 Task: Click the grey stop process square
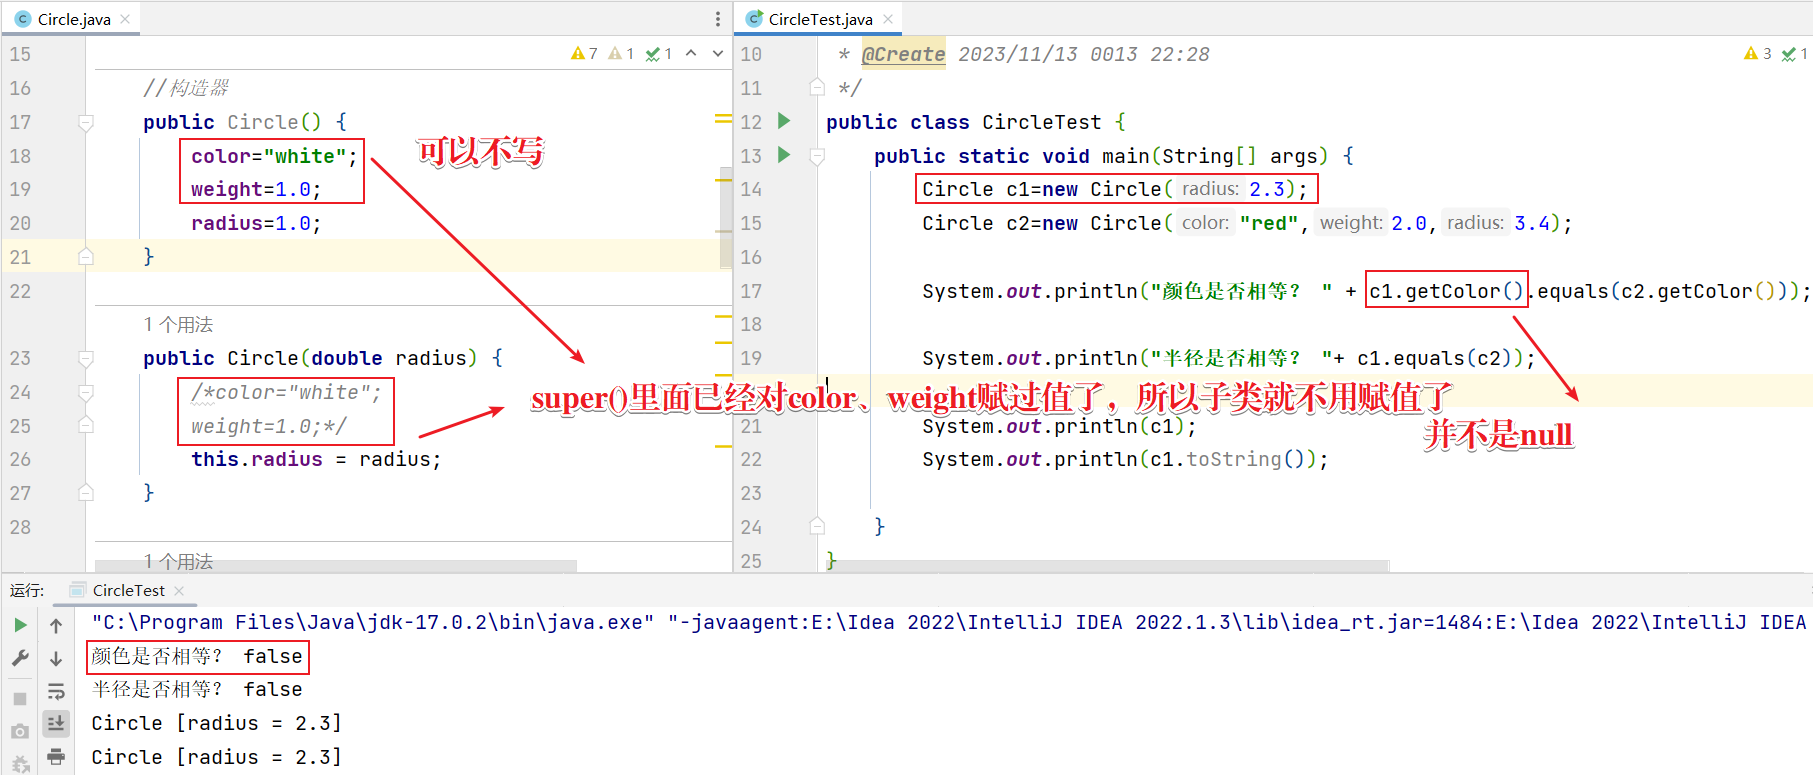click(20, 698)
